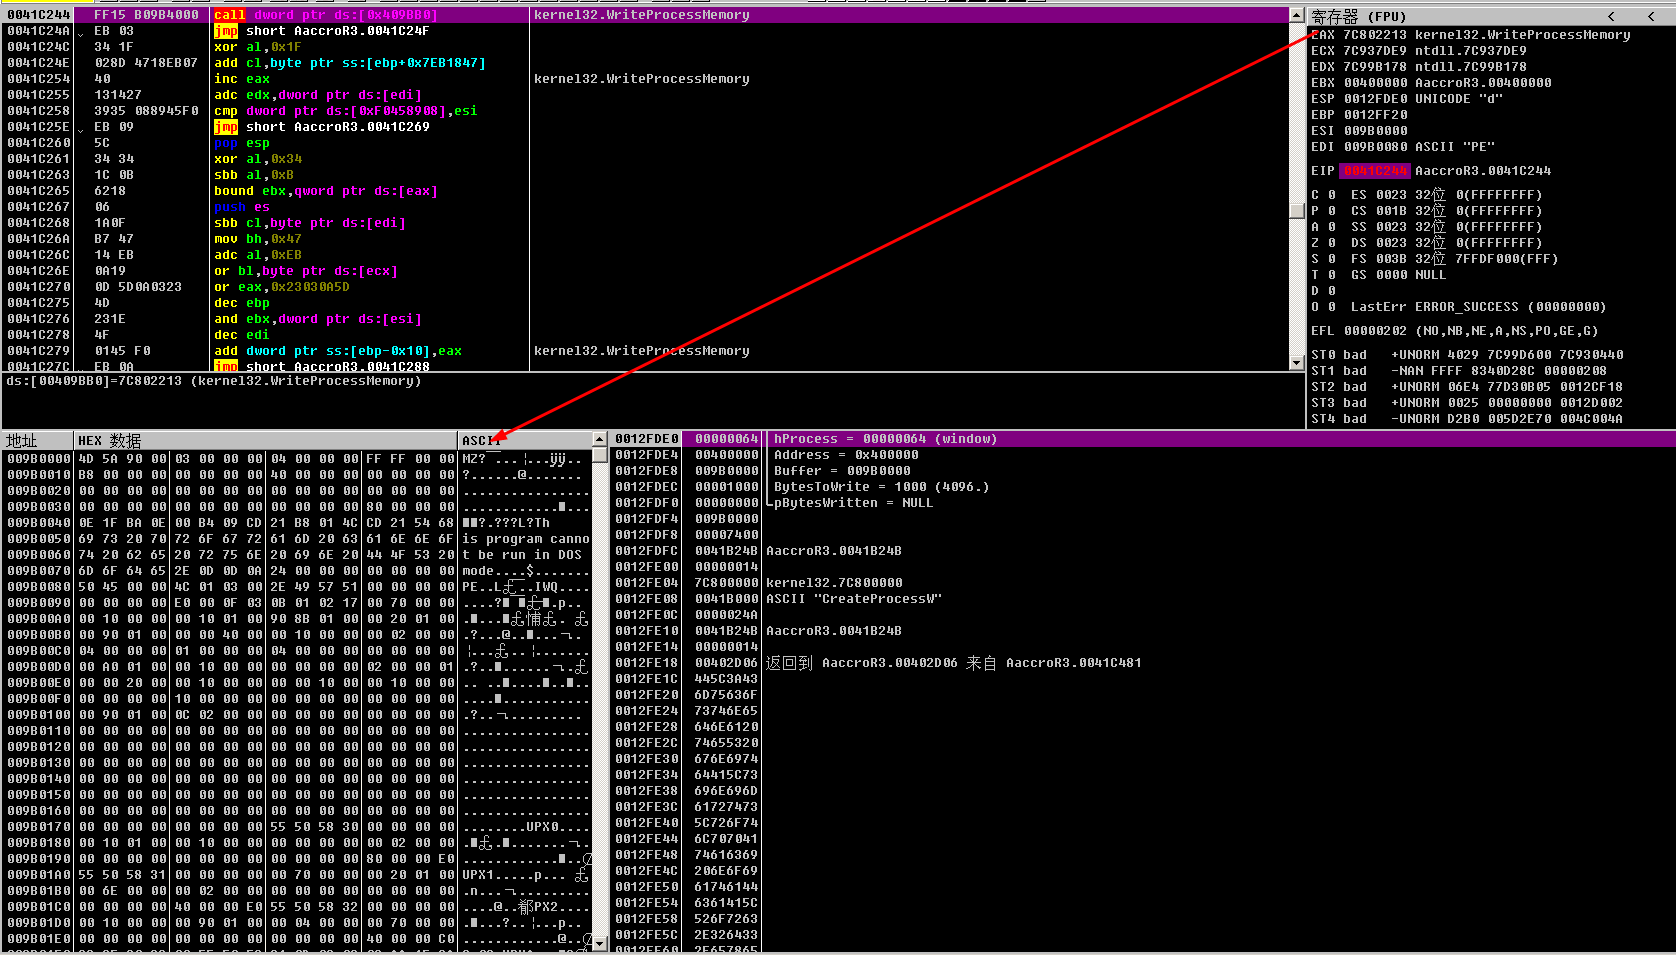
Task: Select the call dword ptr ds:[0x409BB0] instruction
Action: pos(325,15)
